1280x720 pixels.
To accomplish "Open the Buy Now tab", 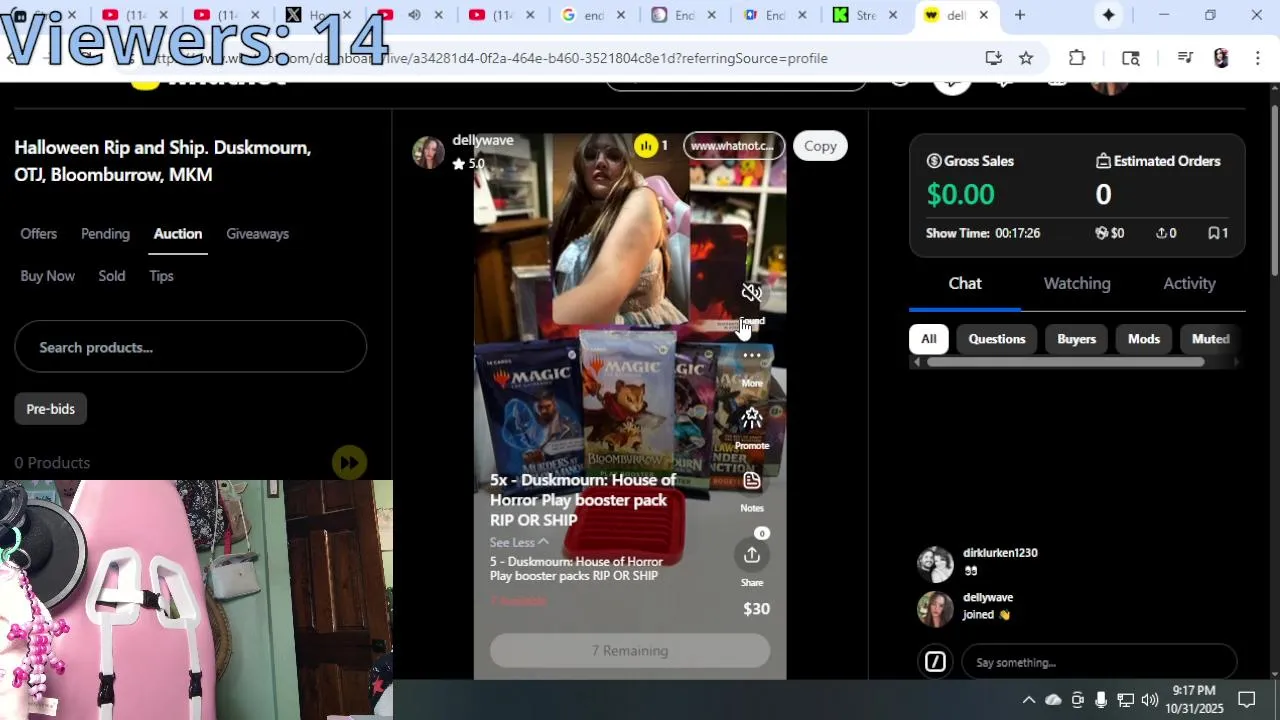I will 48,276.
